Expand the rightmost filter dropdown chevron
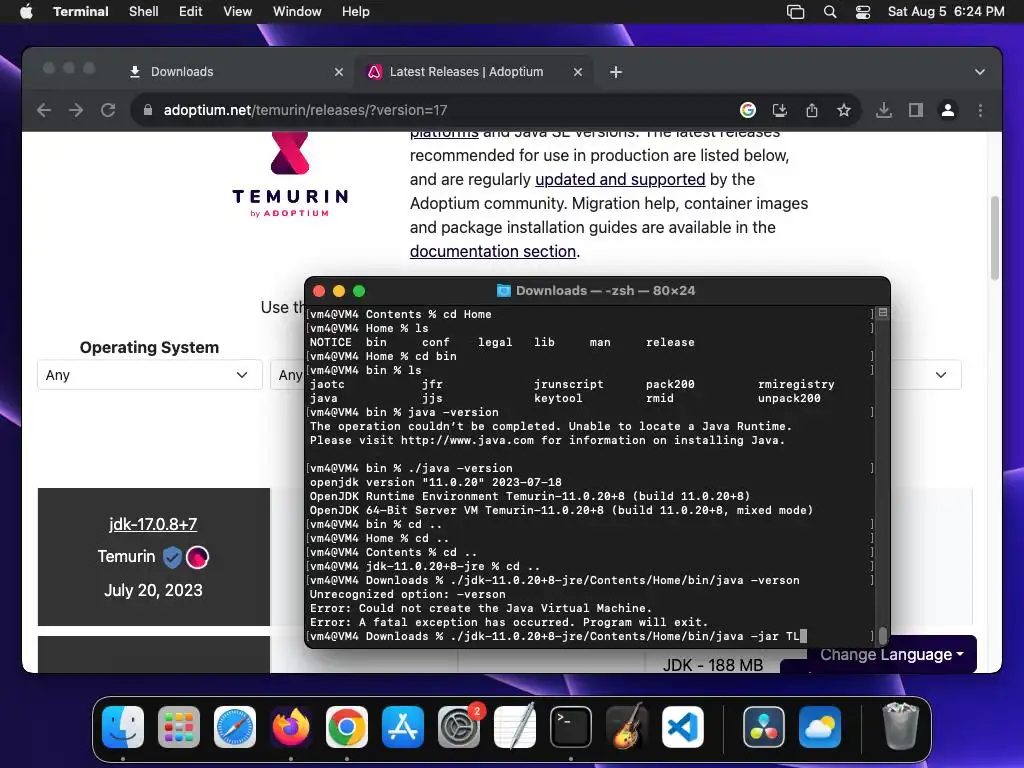The height and width of the screenshot is (768, 1024). [x=940, y=375]
